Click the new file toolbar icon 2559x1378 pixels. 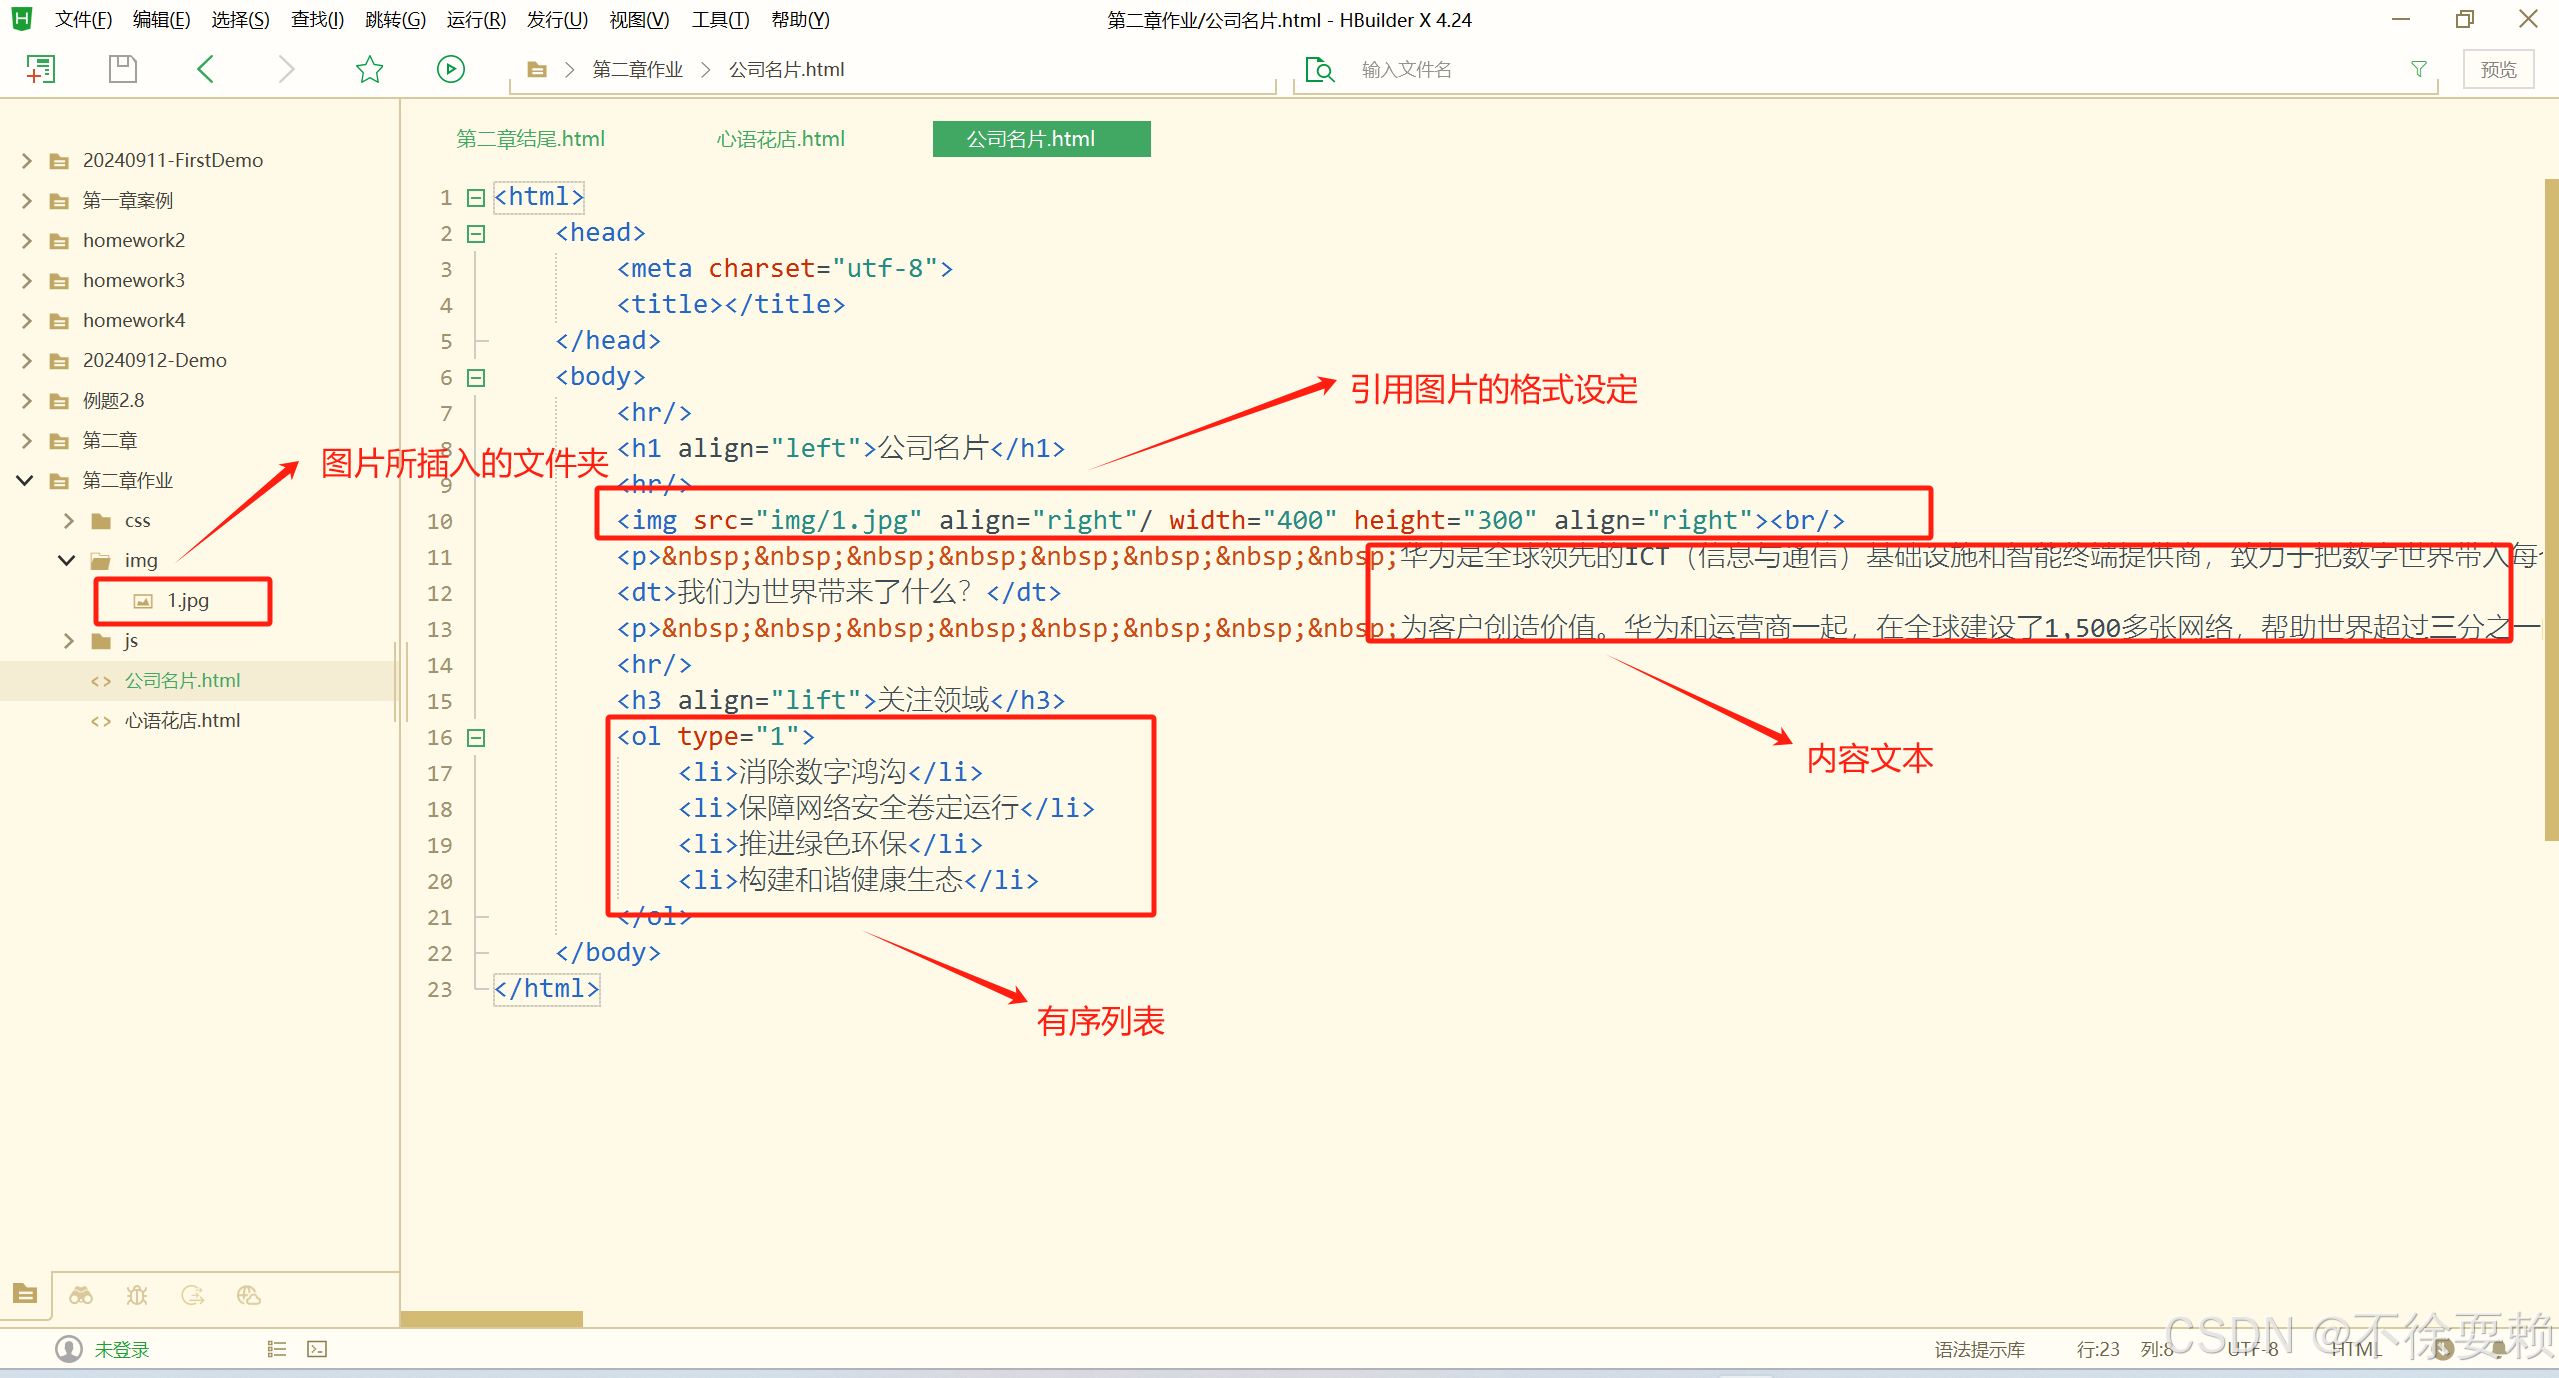41,69
